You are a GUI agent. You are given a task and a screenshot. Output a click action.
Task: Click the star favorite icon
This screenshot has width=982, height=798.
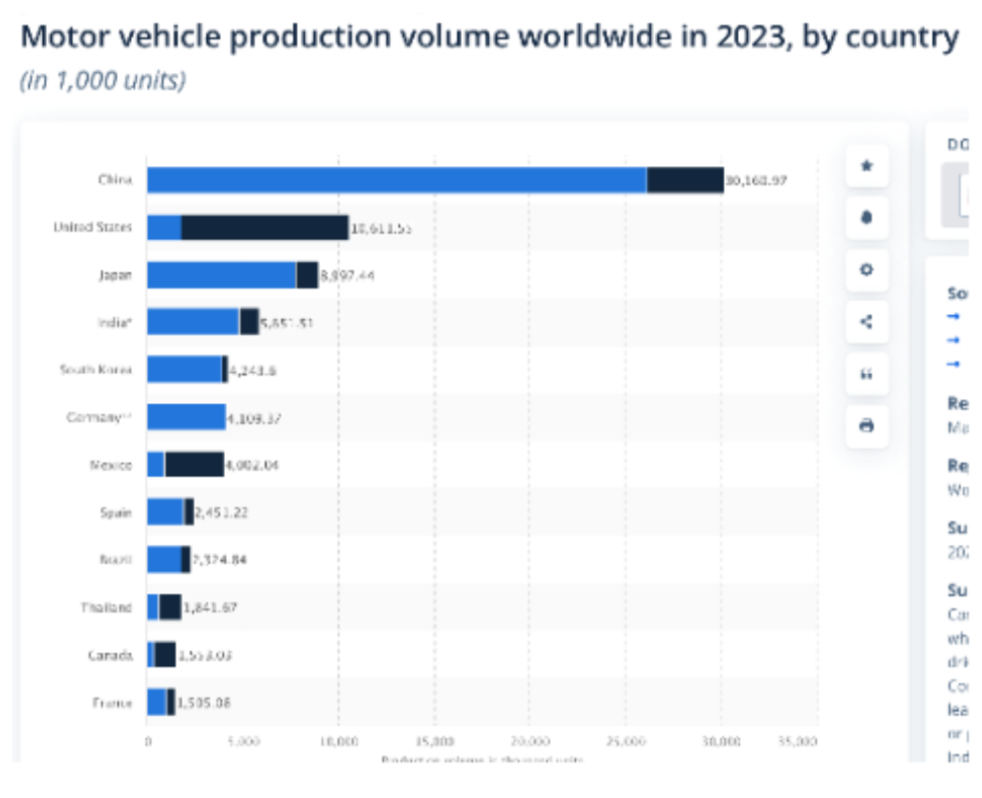866,166
